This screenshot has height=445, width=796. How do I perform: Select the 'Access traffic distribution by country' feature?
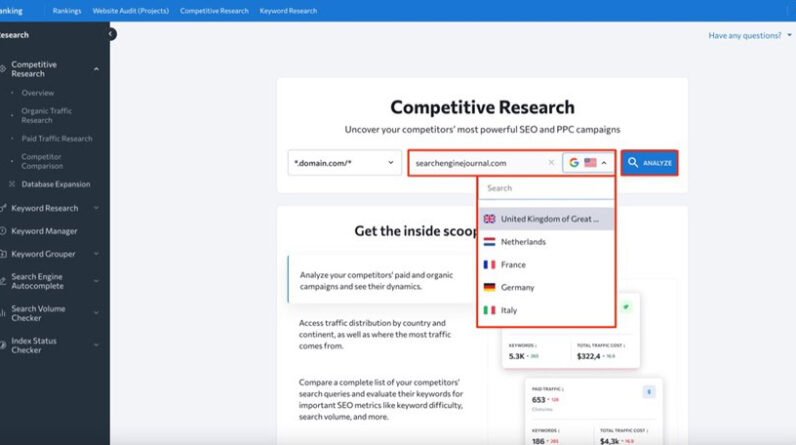tap(375, 334)
